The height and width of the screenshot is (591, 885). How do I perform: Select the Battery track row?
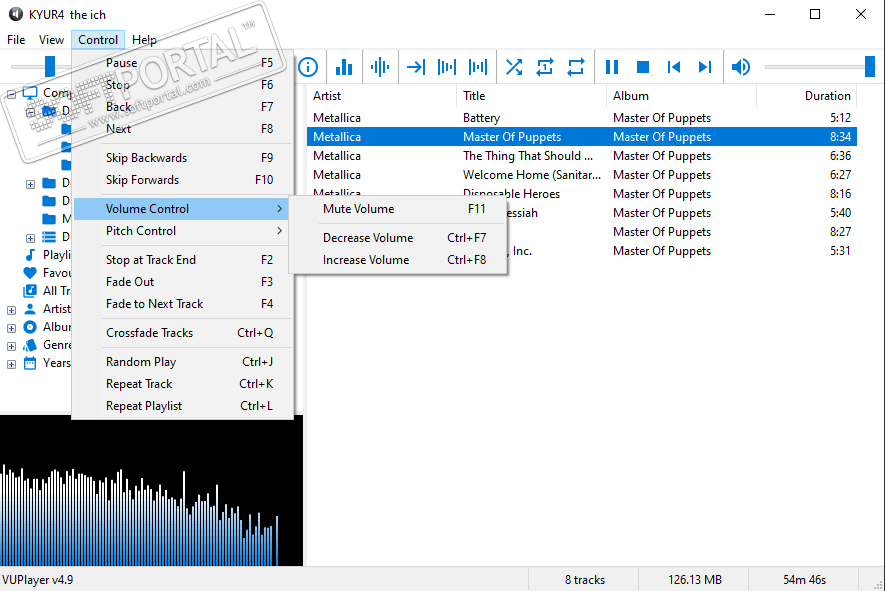point(582,118)
